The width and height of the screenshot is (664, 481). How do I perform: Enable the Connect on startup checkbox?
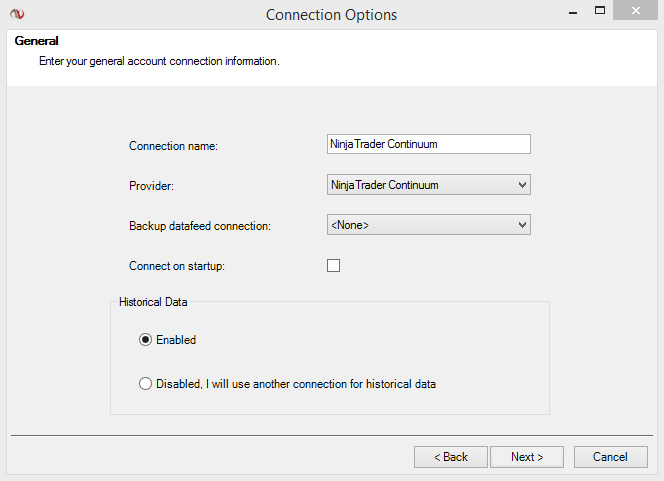coord(334,266)
